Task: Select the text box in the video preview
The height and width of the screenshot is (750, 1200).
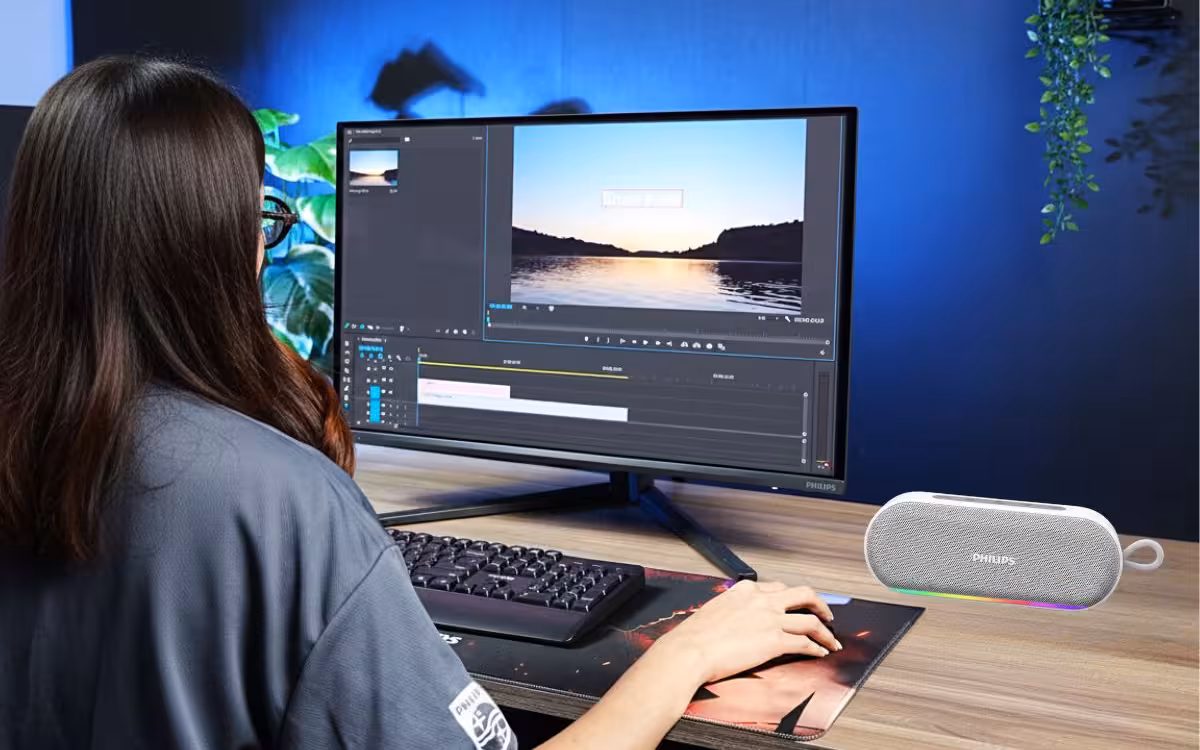Action: click(642, 199)
